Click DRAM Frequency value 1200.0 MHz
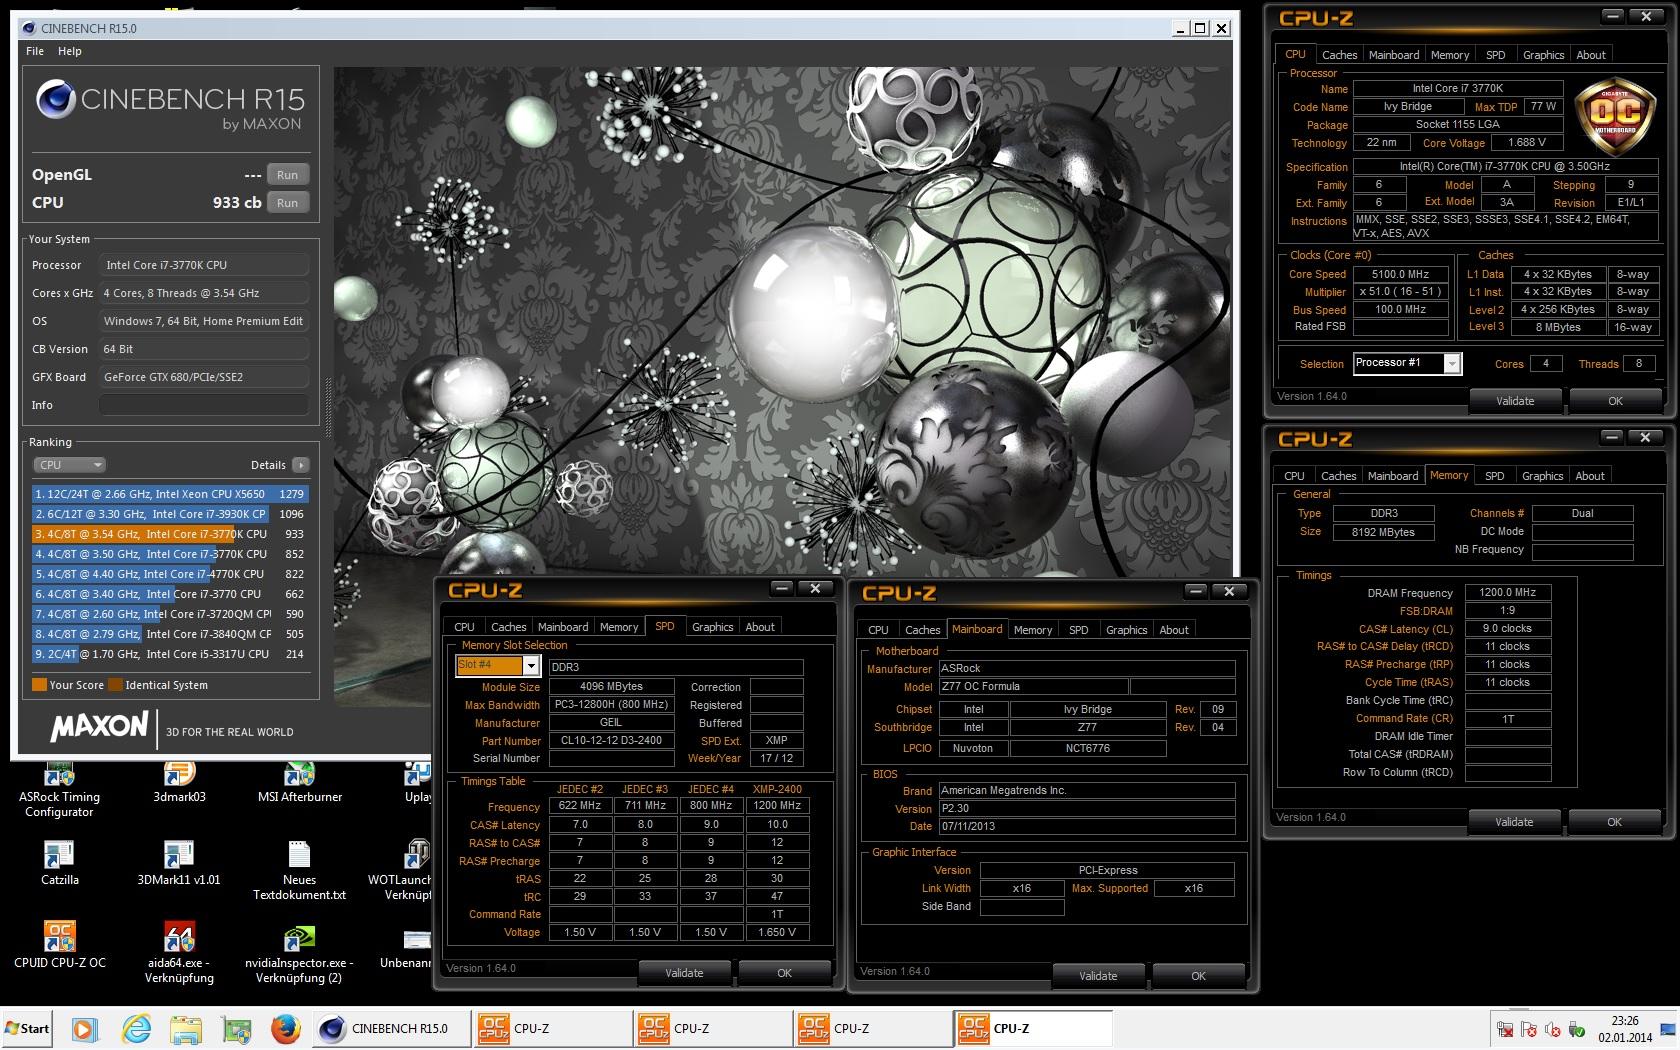Image resolution: width=1680 pixels, height=1050 pixels. [x=1508, y=592]
